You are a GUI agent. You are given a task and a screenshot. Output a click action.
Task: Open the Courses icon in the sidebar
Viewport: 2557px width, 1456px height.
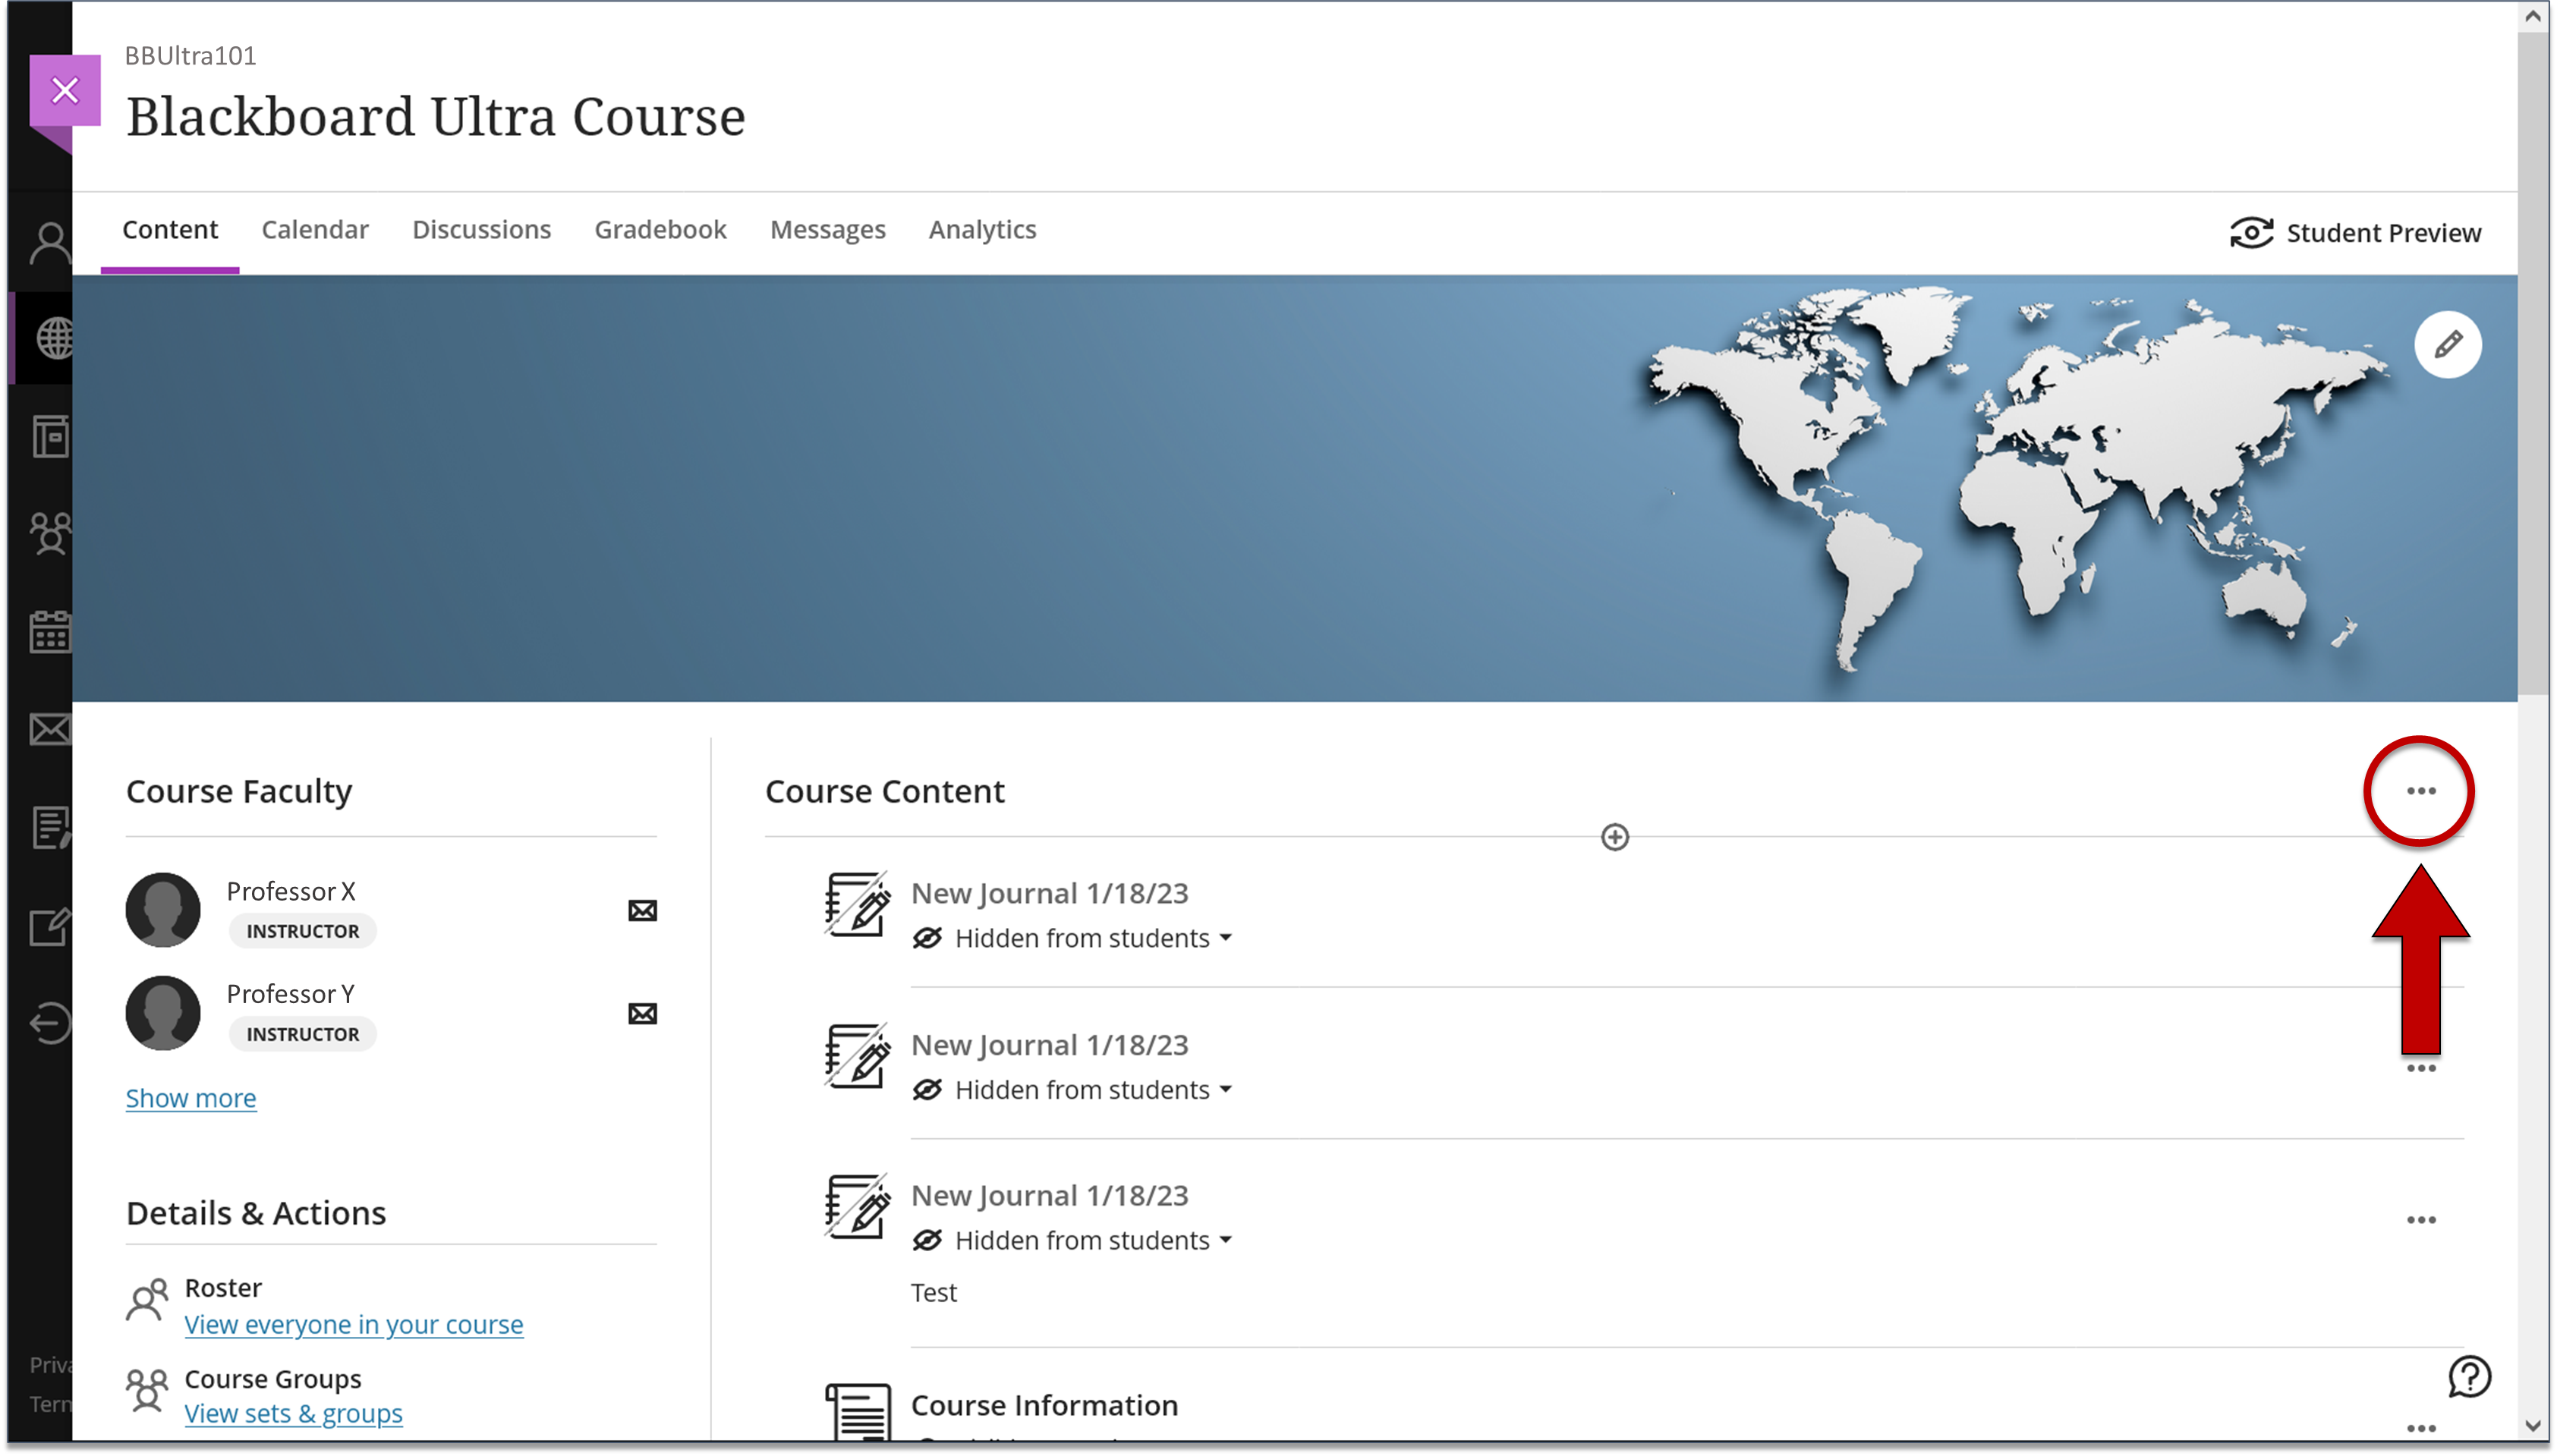coord(50,436)
